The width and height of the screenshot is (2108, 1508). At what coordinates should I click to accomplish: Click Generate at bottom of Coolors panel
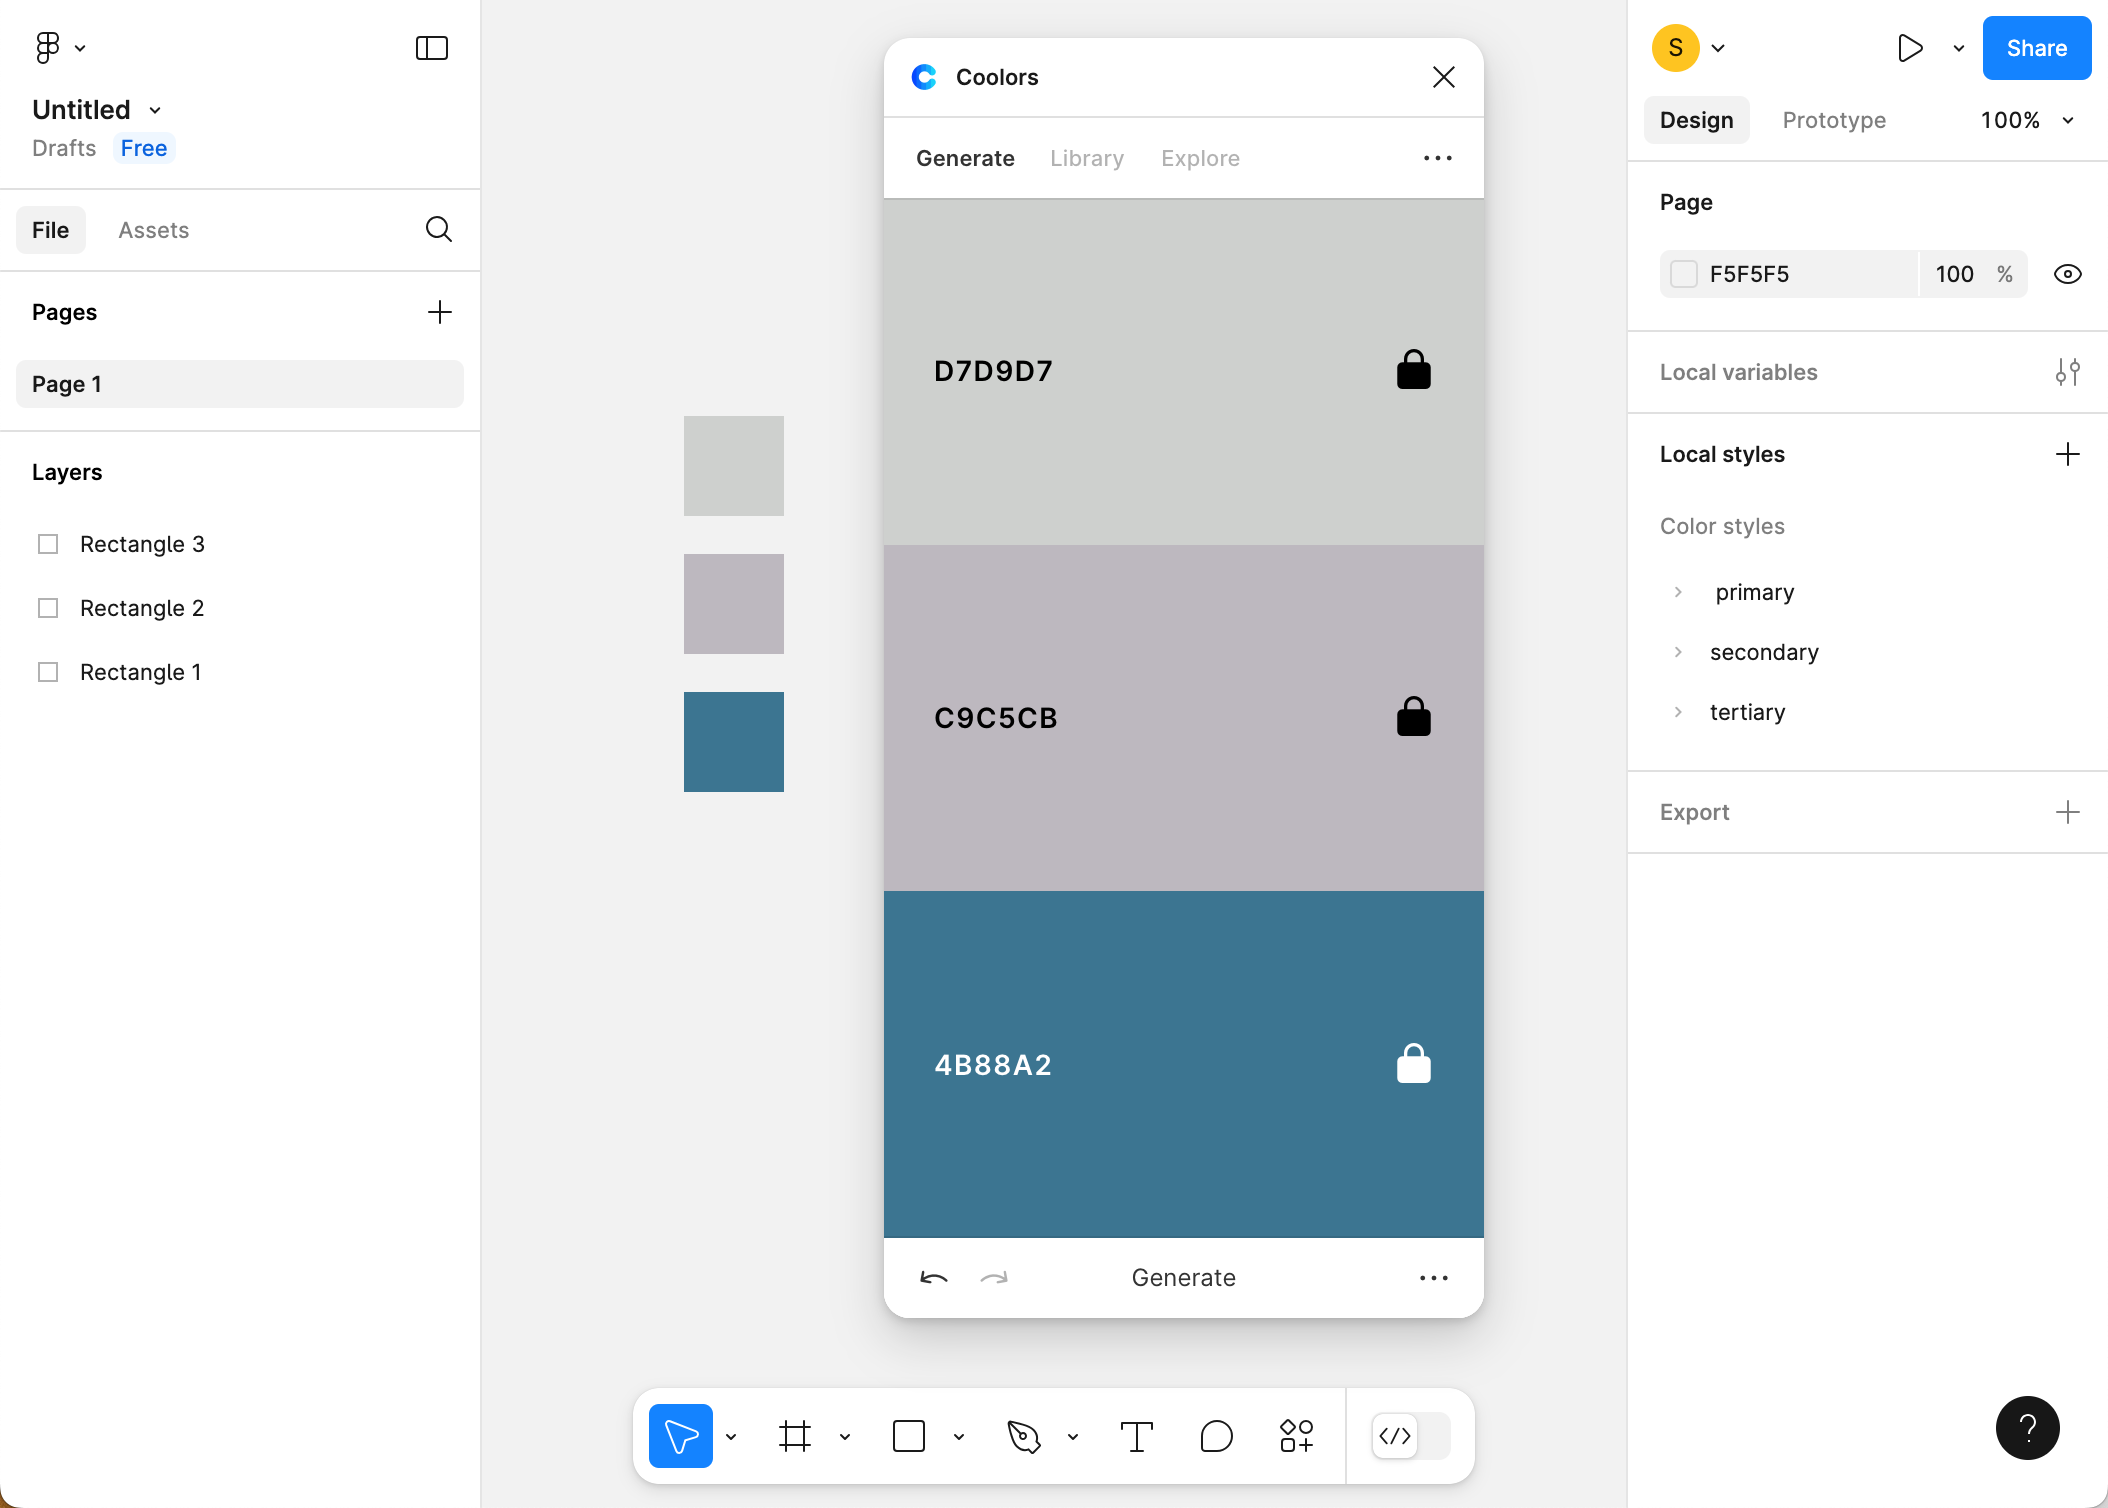(x=1183, y=1278)
